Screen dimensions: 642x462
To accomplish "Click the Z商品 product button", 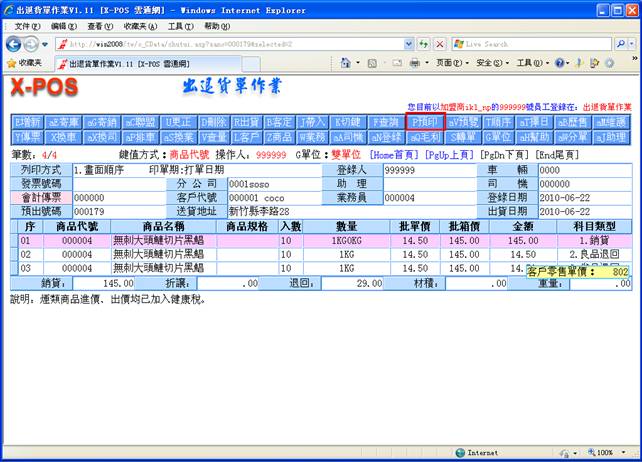I will (278, 135).
